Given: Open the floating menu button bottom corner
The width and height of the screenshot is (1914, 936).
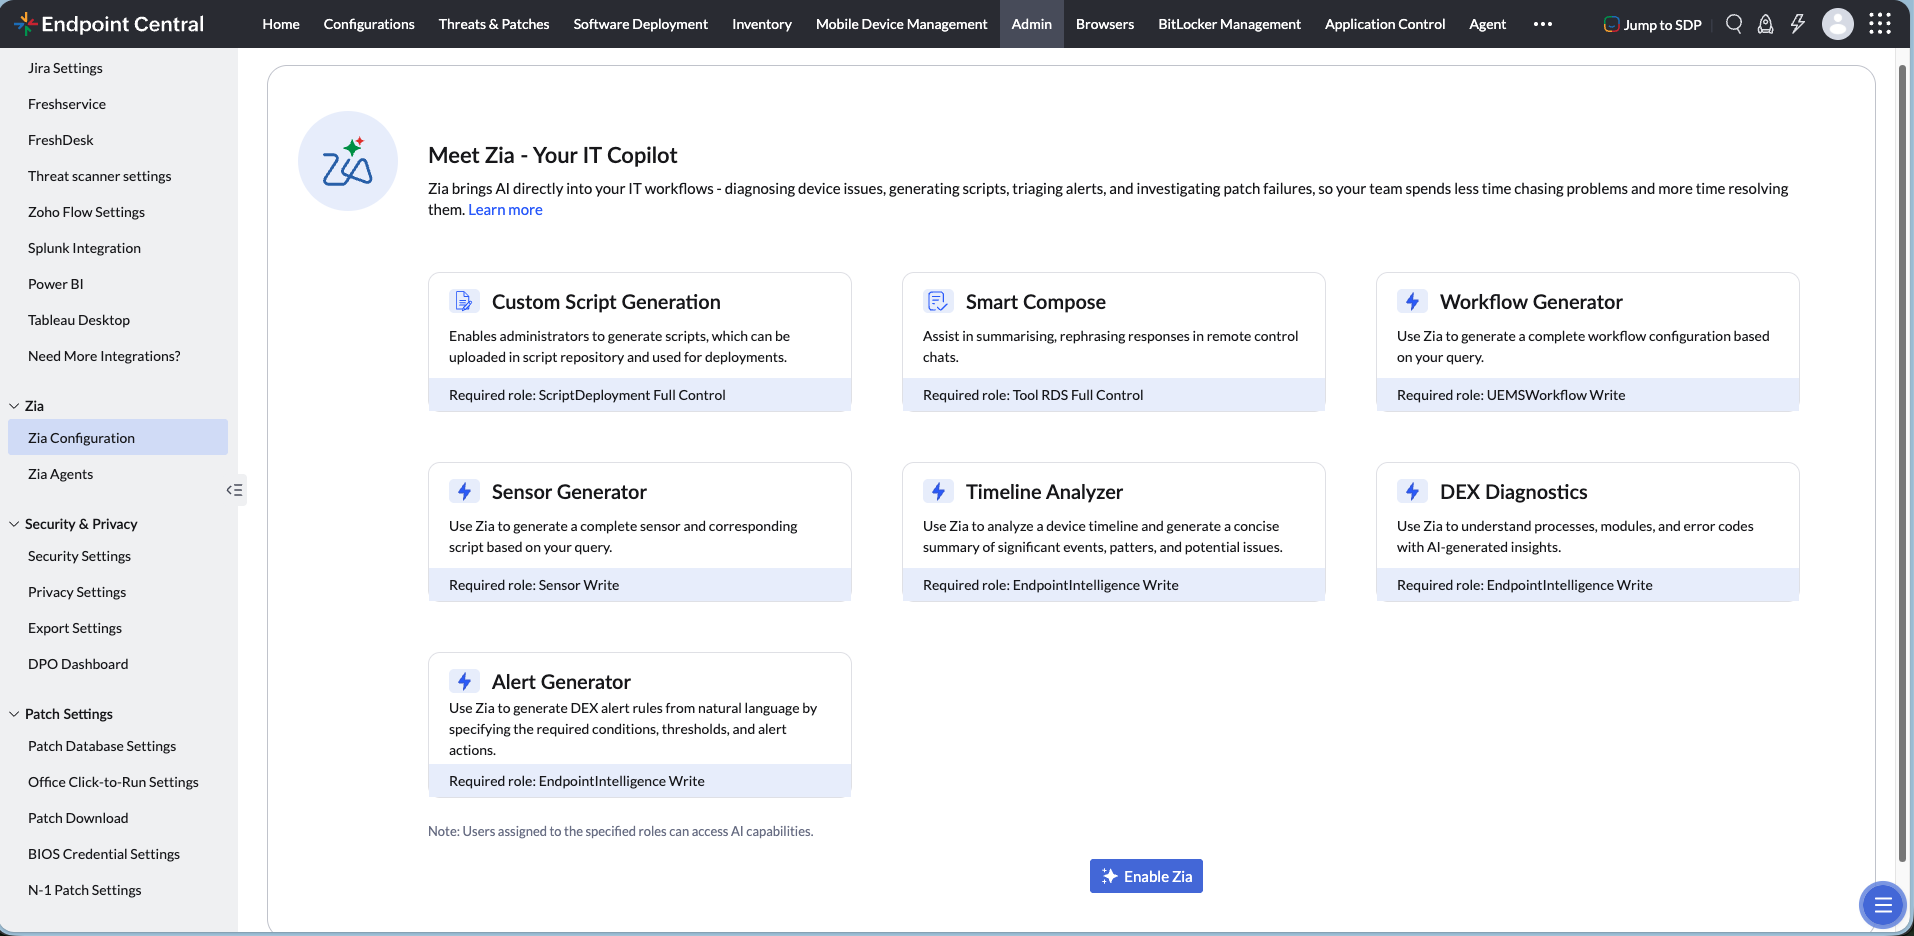Looking at the screenshot, I should 1883,905.
